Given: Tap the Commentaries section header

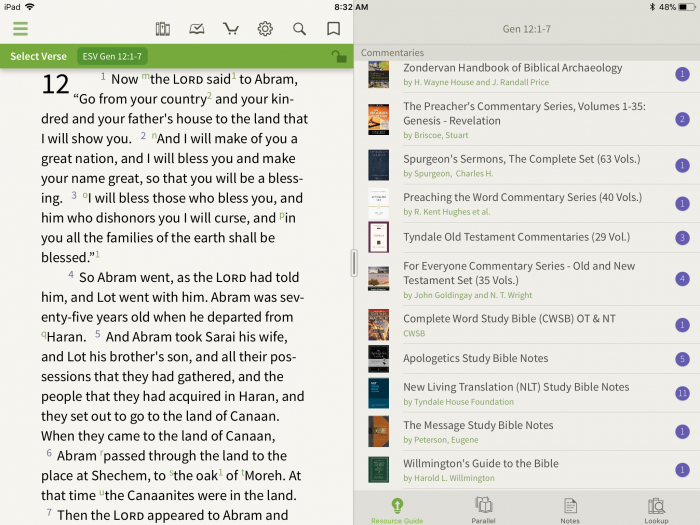Looking at the screenshot, I should tap(392, 53).
